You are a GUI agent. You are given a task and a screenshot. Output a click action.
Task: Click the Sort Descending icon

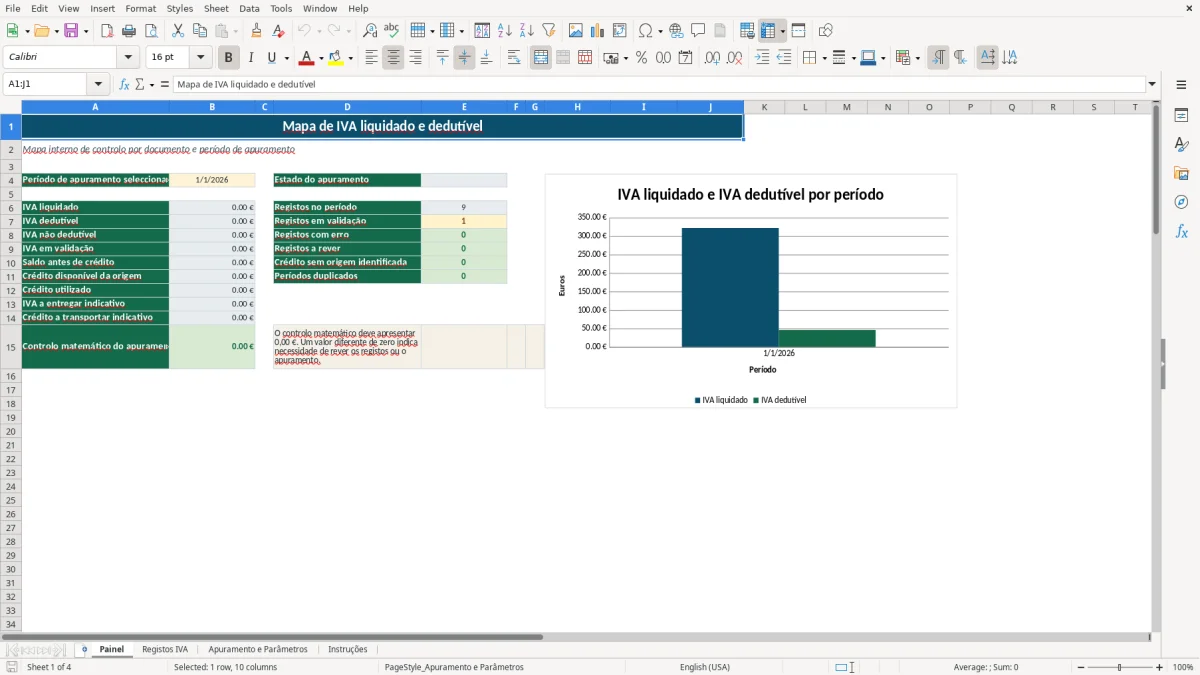pos(527,31)
